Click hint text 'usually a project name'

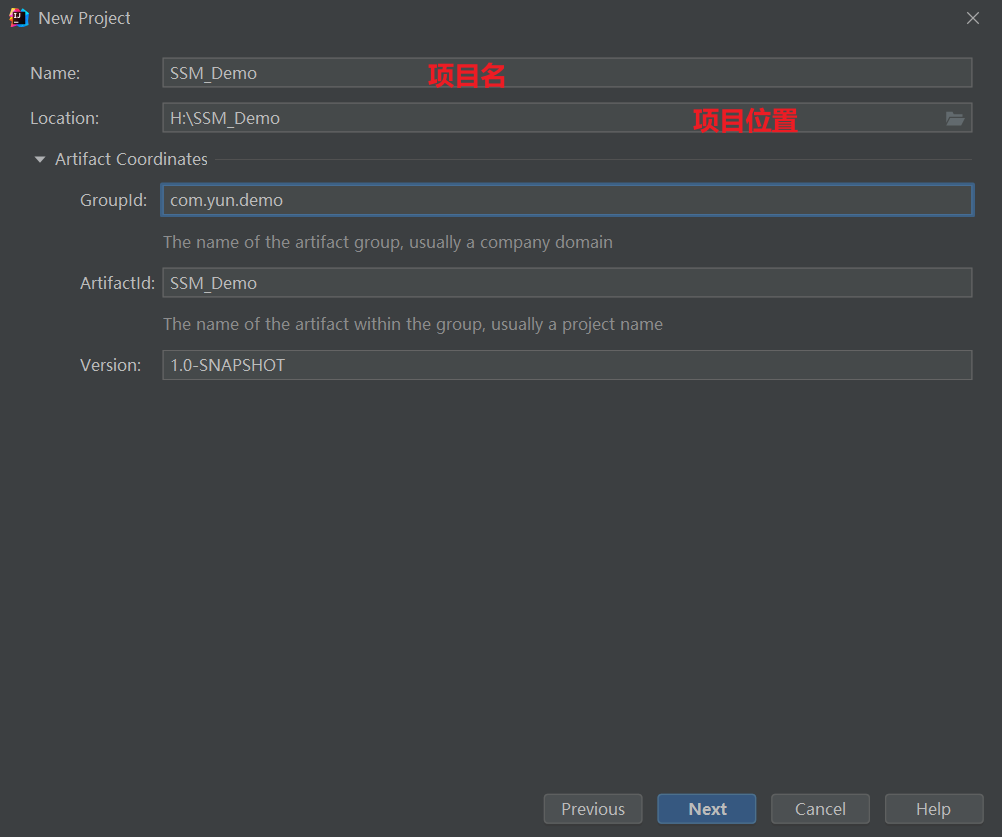(x=577, y=325)
